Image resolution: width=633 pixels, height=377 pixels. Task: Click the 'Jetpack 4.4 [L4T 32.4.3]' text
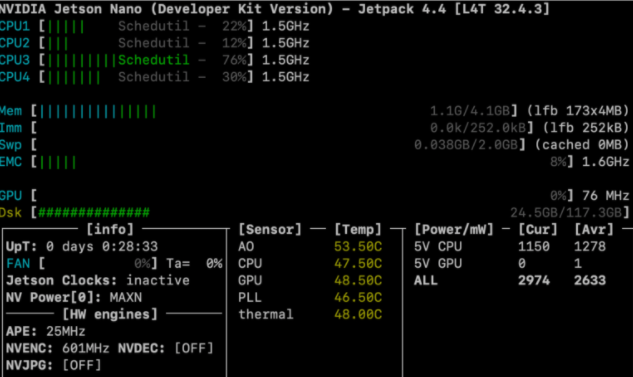tap(454, 9)
